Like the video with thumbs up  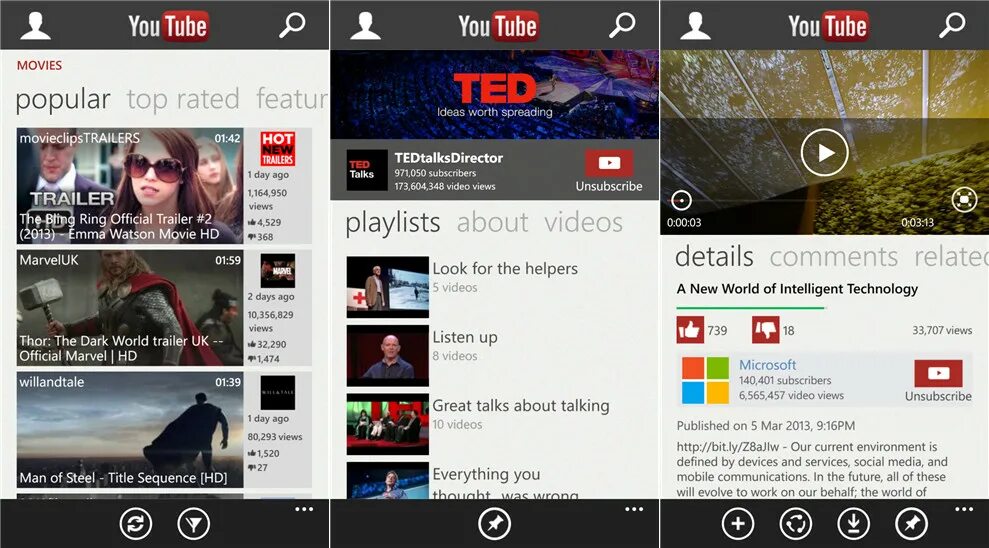point(690,330)
